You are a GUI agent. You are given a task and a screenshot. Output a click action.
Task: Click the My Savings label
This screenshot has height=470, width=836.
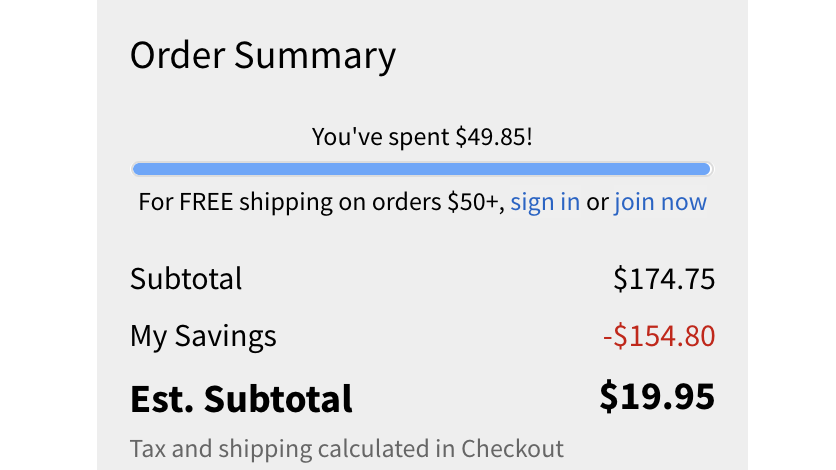tap(203, 336)
